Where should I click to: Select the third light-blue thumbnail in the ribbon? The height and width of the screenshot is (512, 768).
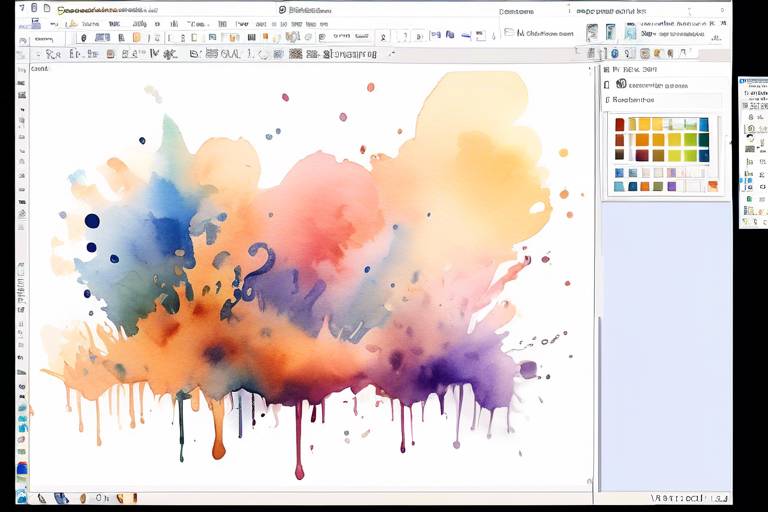click(x=630, y=32)
